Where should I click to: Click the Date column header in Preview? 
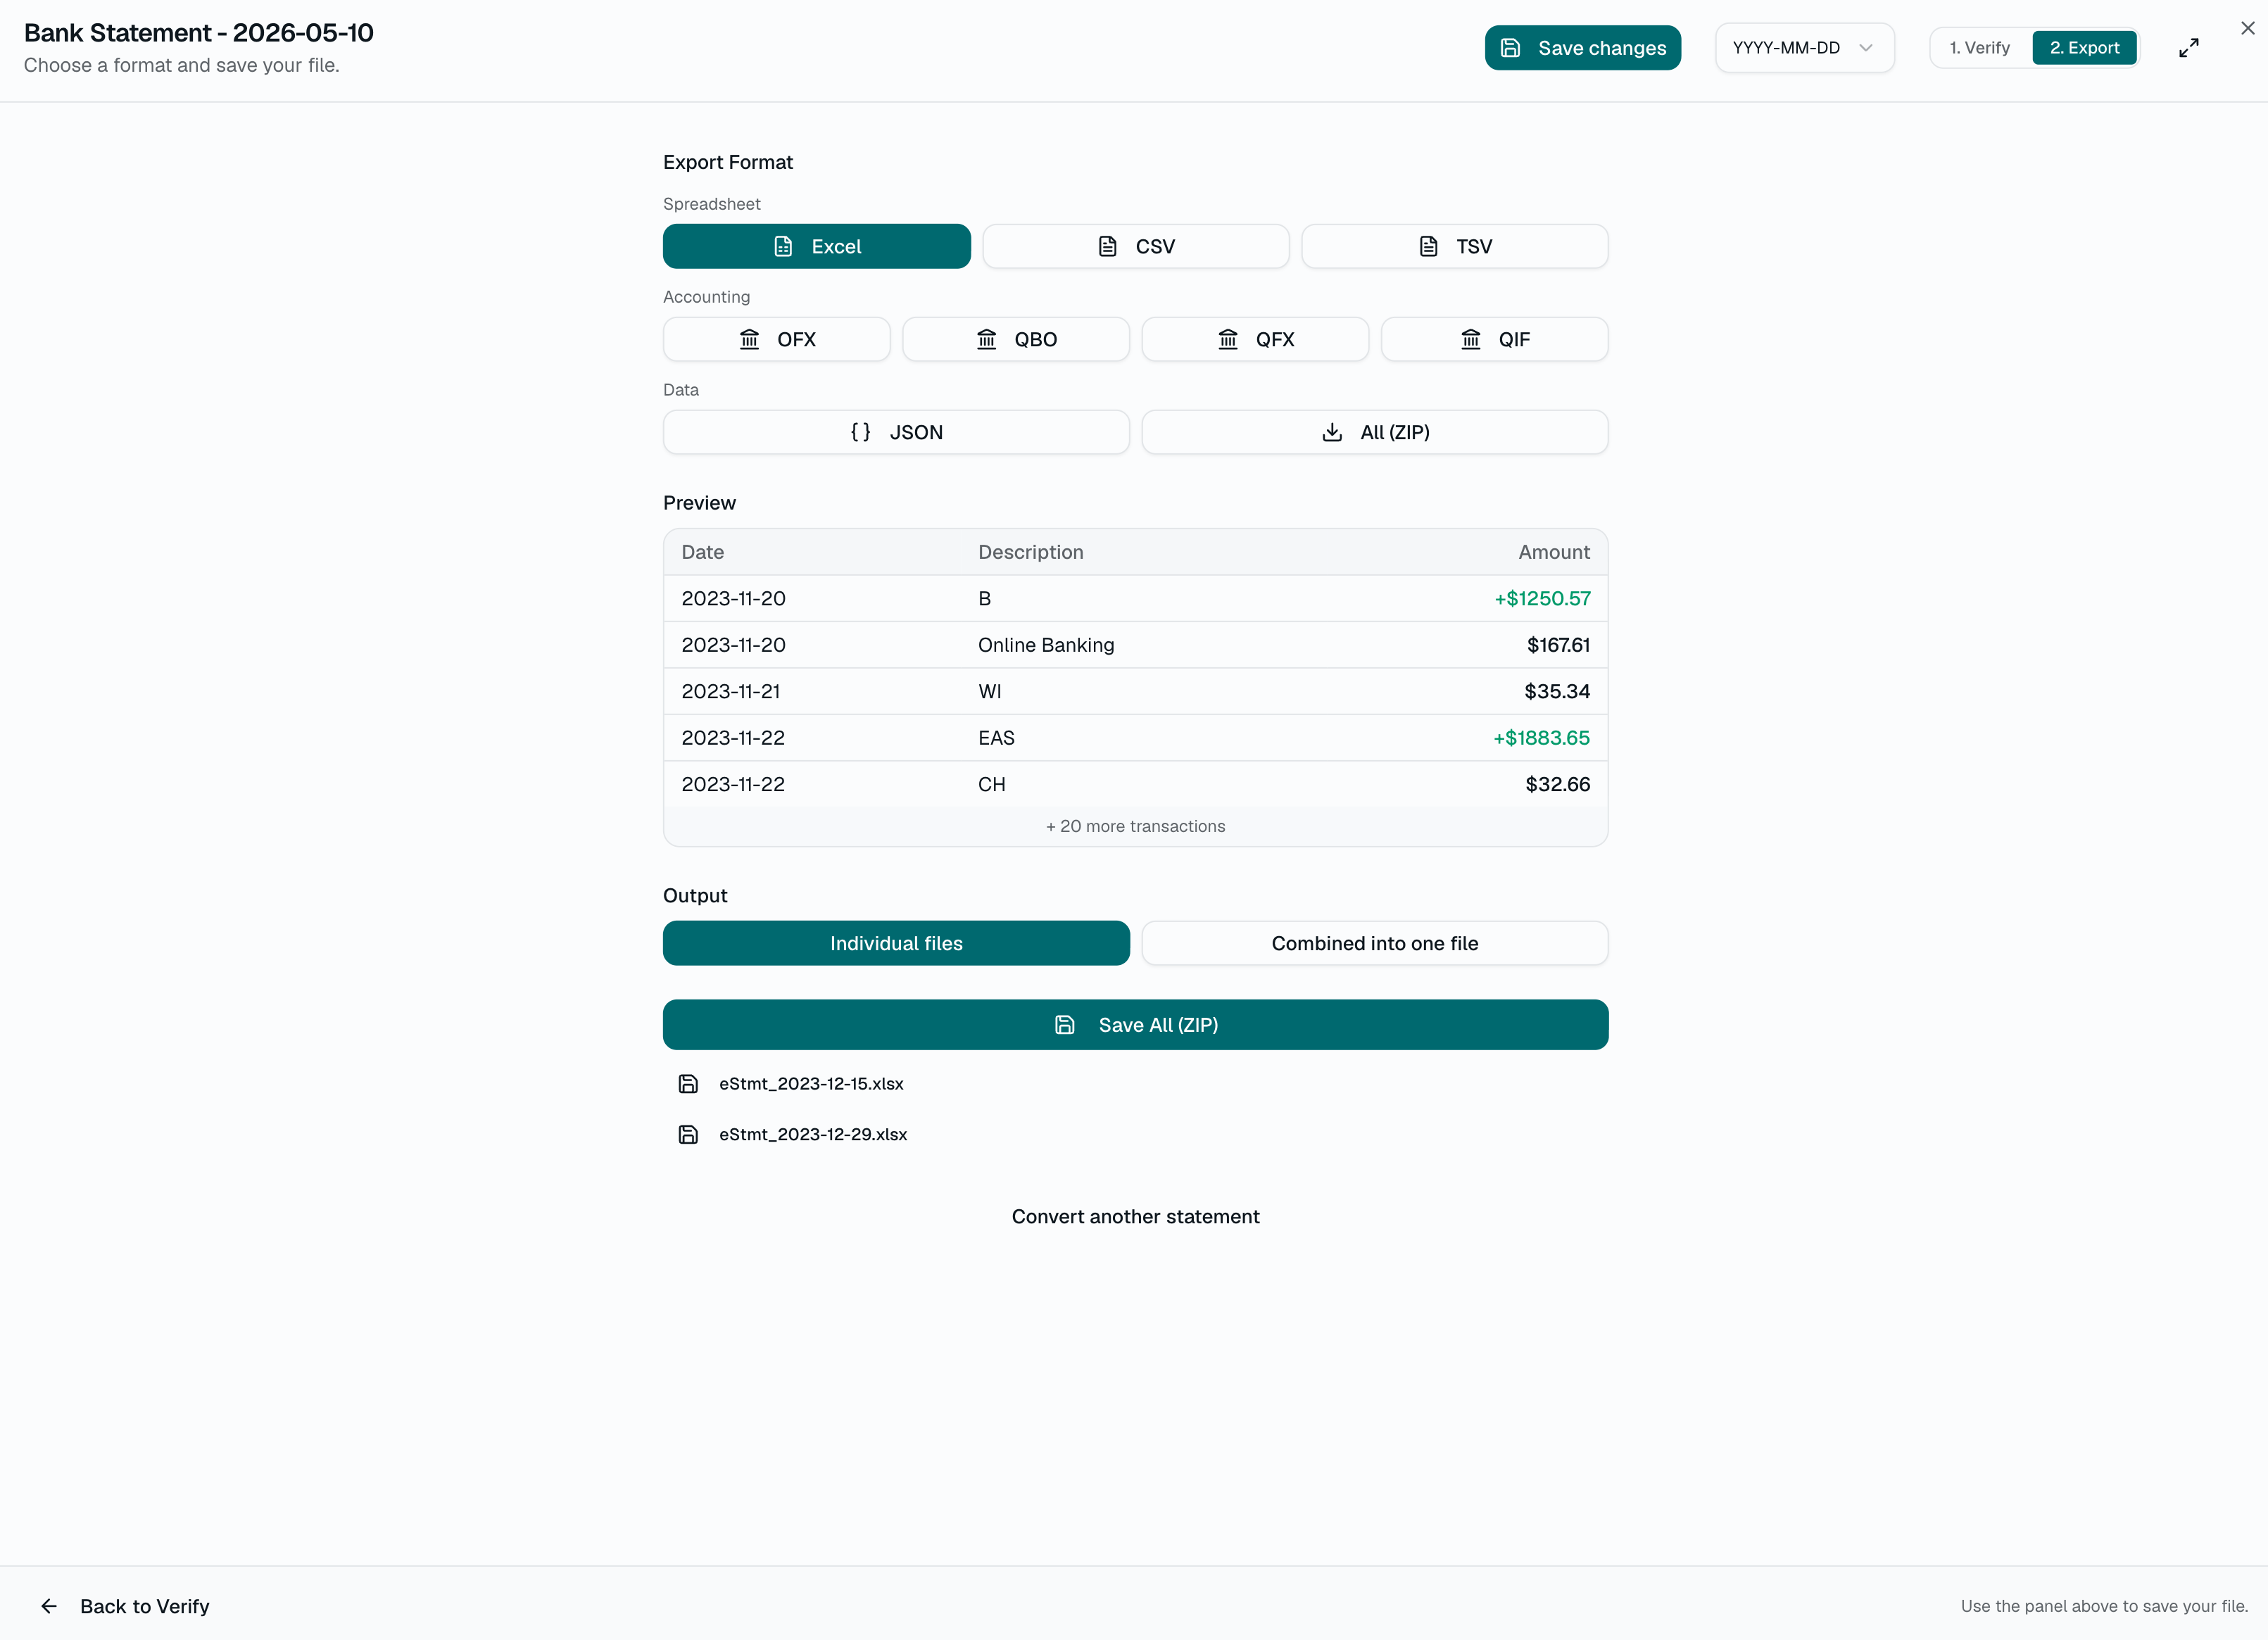point(702,552)
